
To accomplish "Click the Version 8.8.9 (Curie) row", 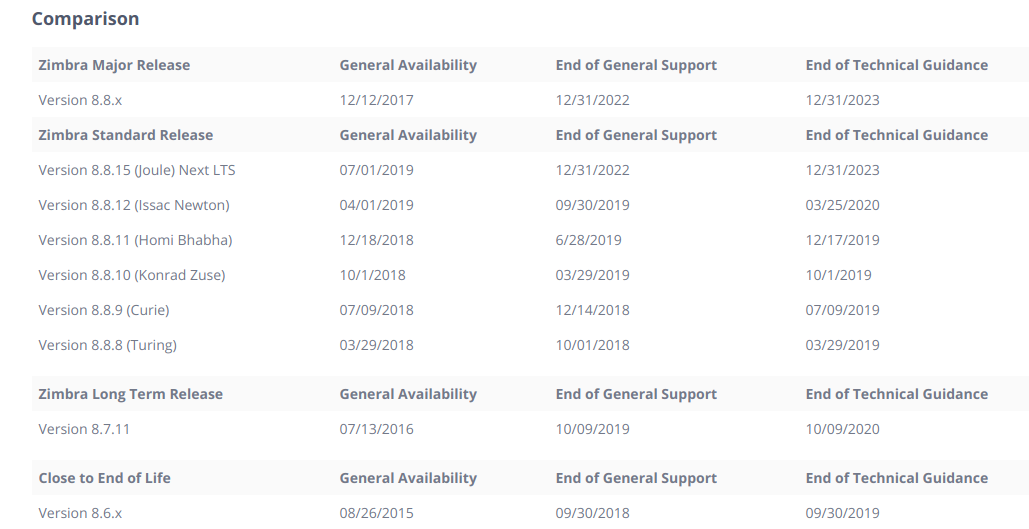I will (x=530, y=310).
